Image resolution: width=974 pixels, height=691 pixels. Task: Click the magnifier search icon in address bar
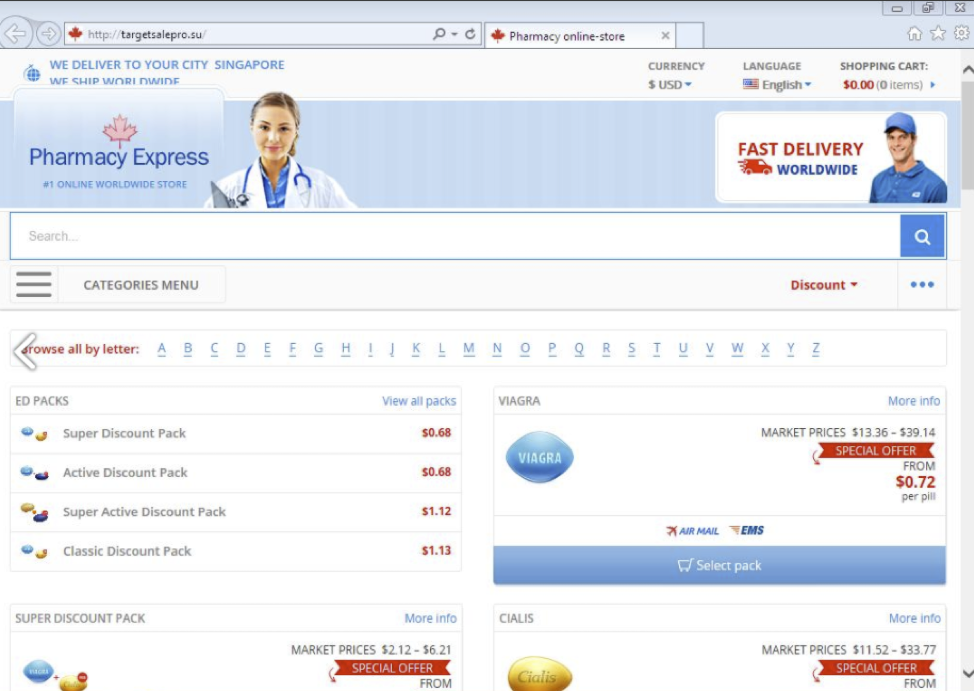click(439, 34)
